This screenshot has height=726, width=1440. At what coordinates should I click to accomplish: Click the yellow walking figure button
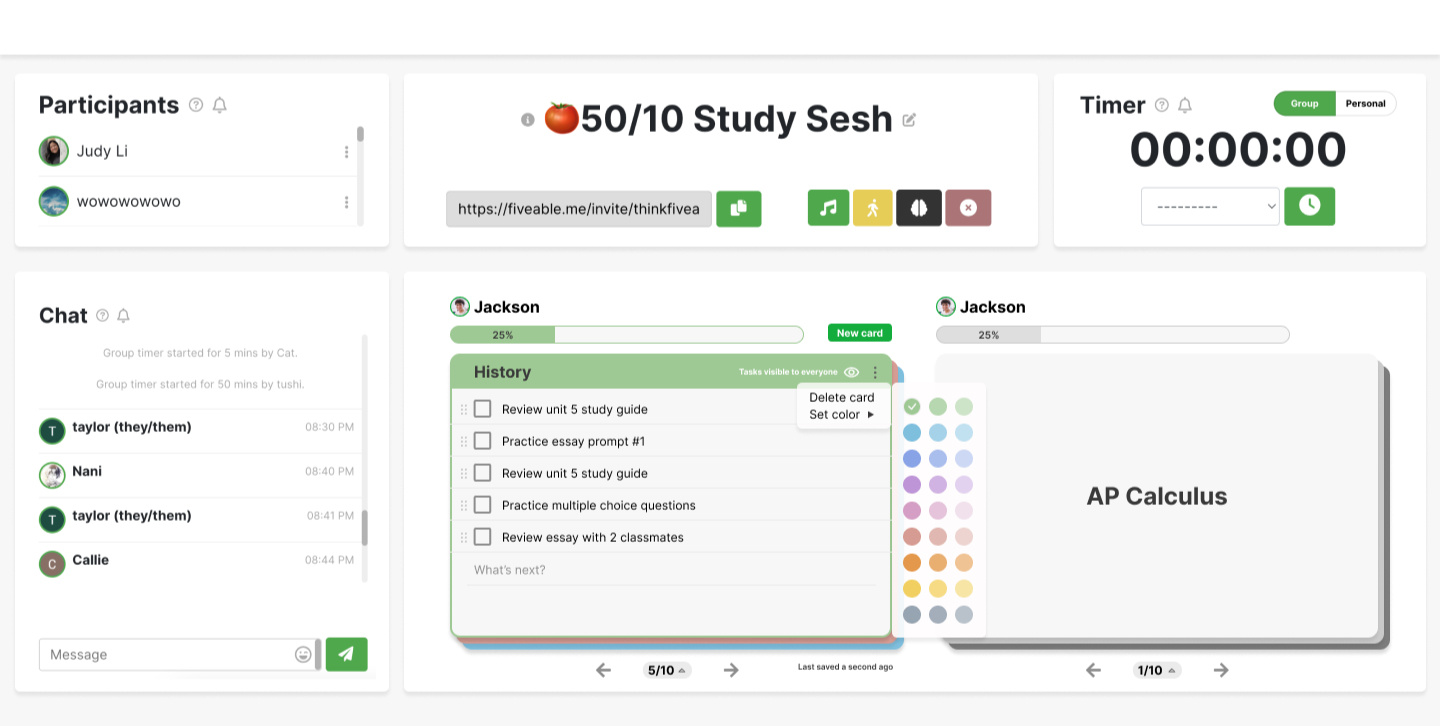[x=873, y=208]
